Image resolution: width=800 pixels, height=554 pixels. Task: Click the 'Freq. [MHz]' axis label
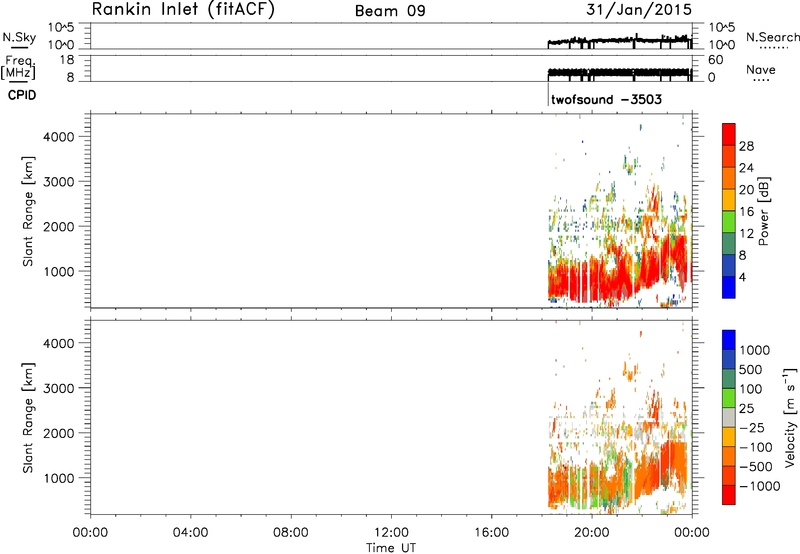pyautogui.click(x=18, y=68)
